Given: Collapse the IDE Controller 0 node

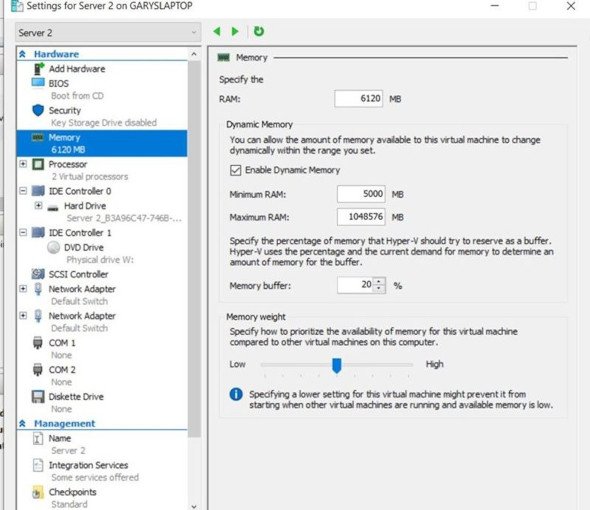Looking at the screenshot, I should point(23,191).
